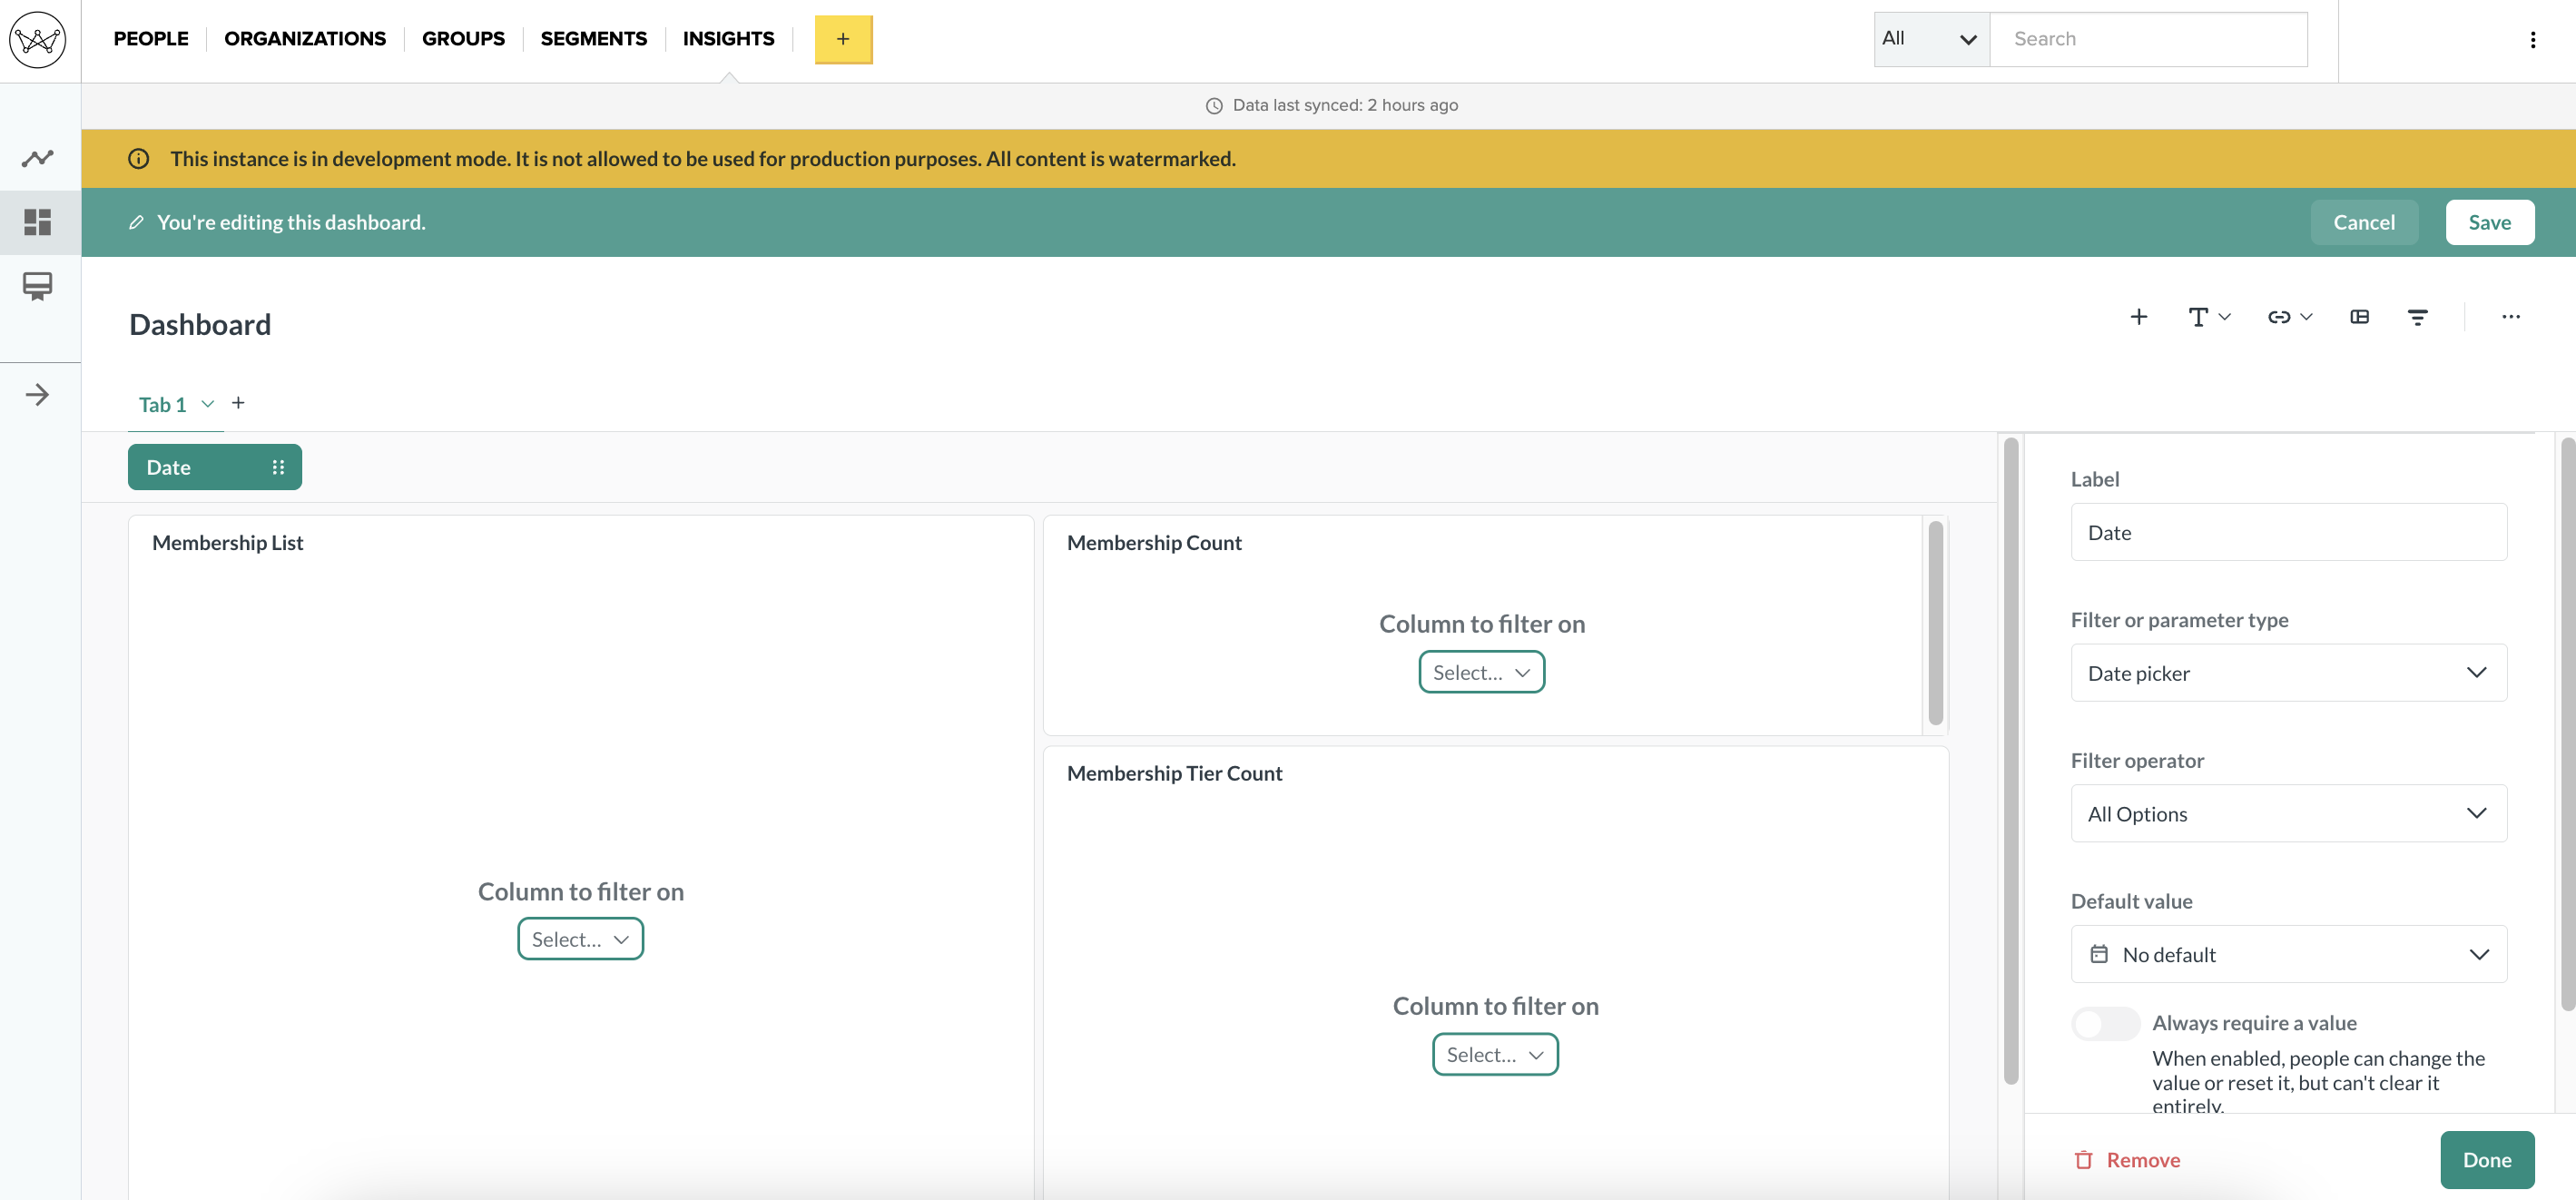Click the Membership List card title
Image resolution: width=2576 pixels, height=1200 pixels.
[227, 542]
